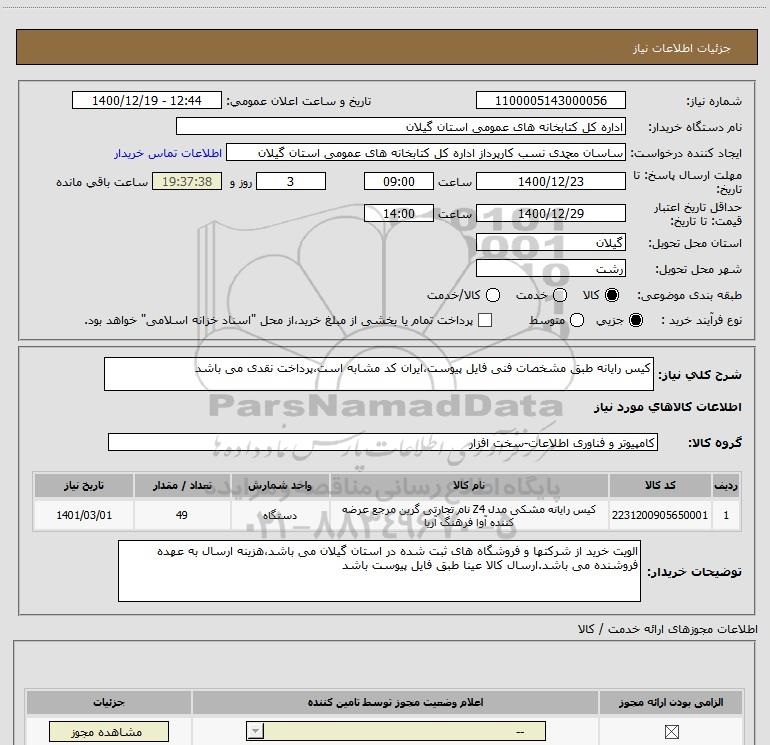The height and width of the screenshot is (745, 770).
Task: Click the product name cell کیس رایانه مشکی
Action: [x=469, y=515]
